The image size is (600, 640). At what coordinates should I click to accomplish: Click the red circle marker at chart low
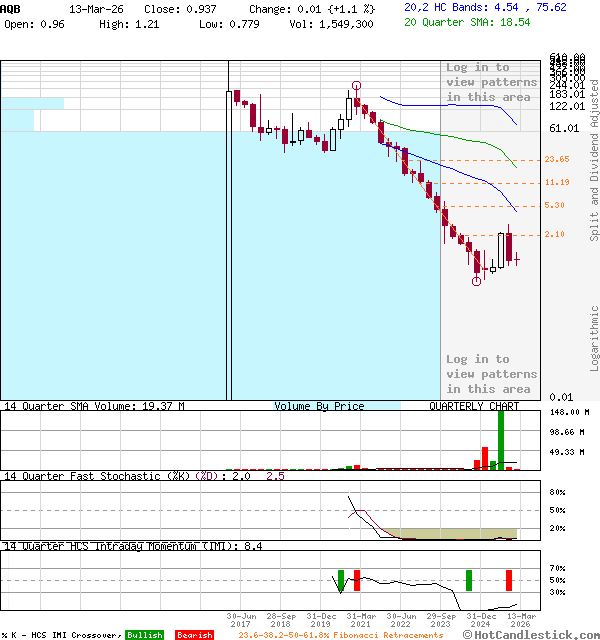tap(476, 281)
